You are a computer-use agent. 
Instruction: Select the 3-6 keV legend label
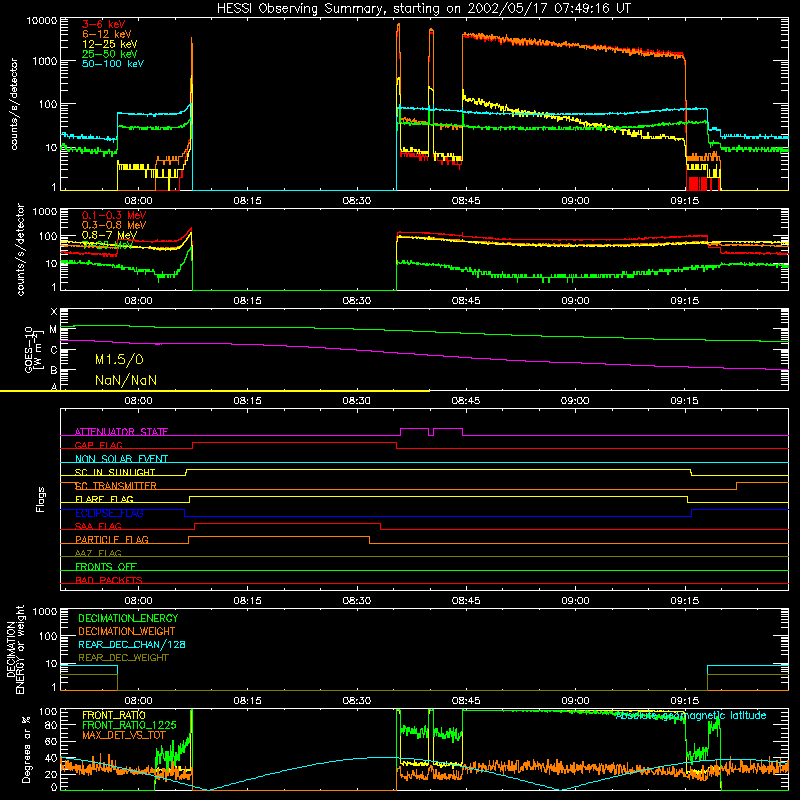(x=103, y=24)
